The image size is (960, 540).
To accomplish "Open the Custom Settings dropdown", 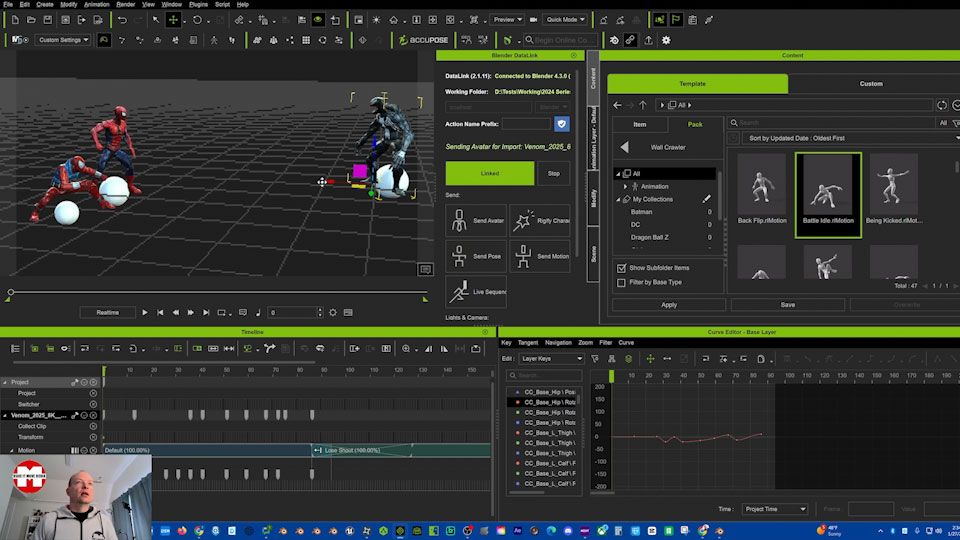I will tap(64, 40).
